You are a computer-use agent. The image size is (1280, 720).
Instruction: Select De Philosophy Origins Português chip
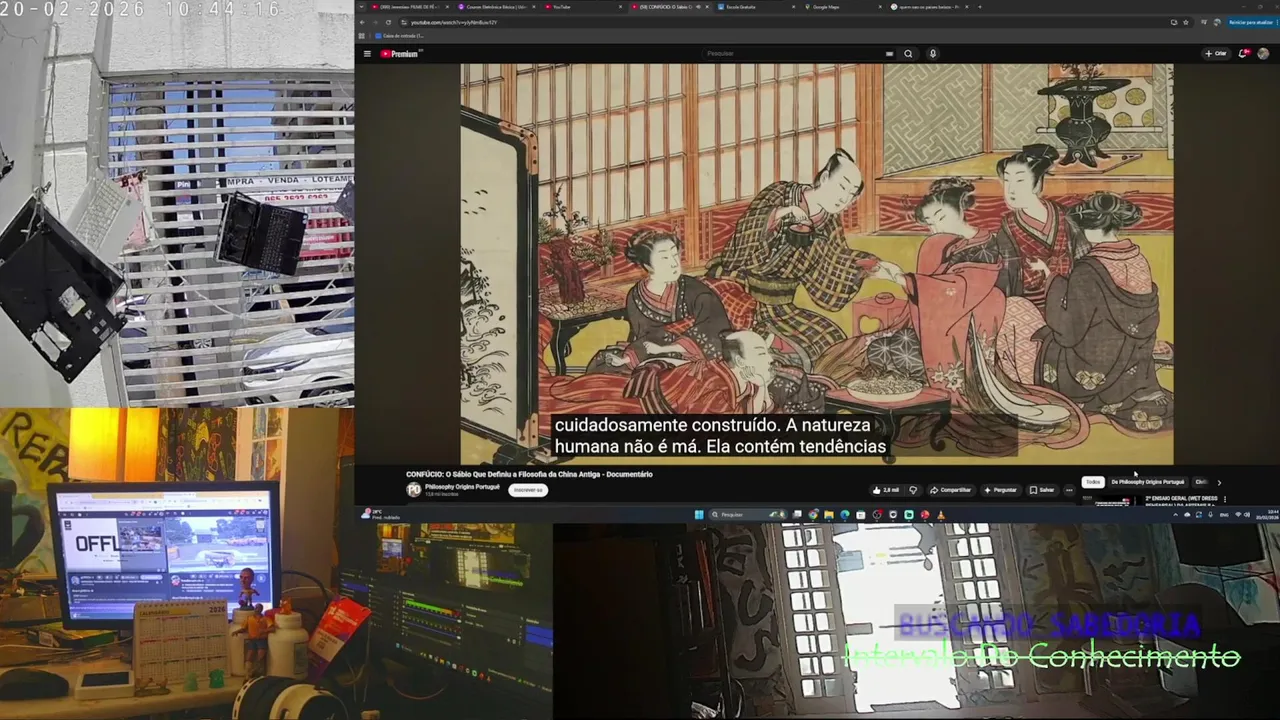pyautogui.click(x=1147, y=482)
